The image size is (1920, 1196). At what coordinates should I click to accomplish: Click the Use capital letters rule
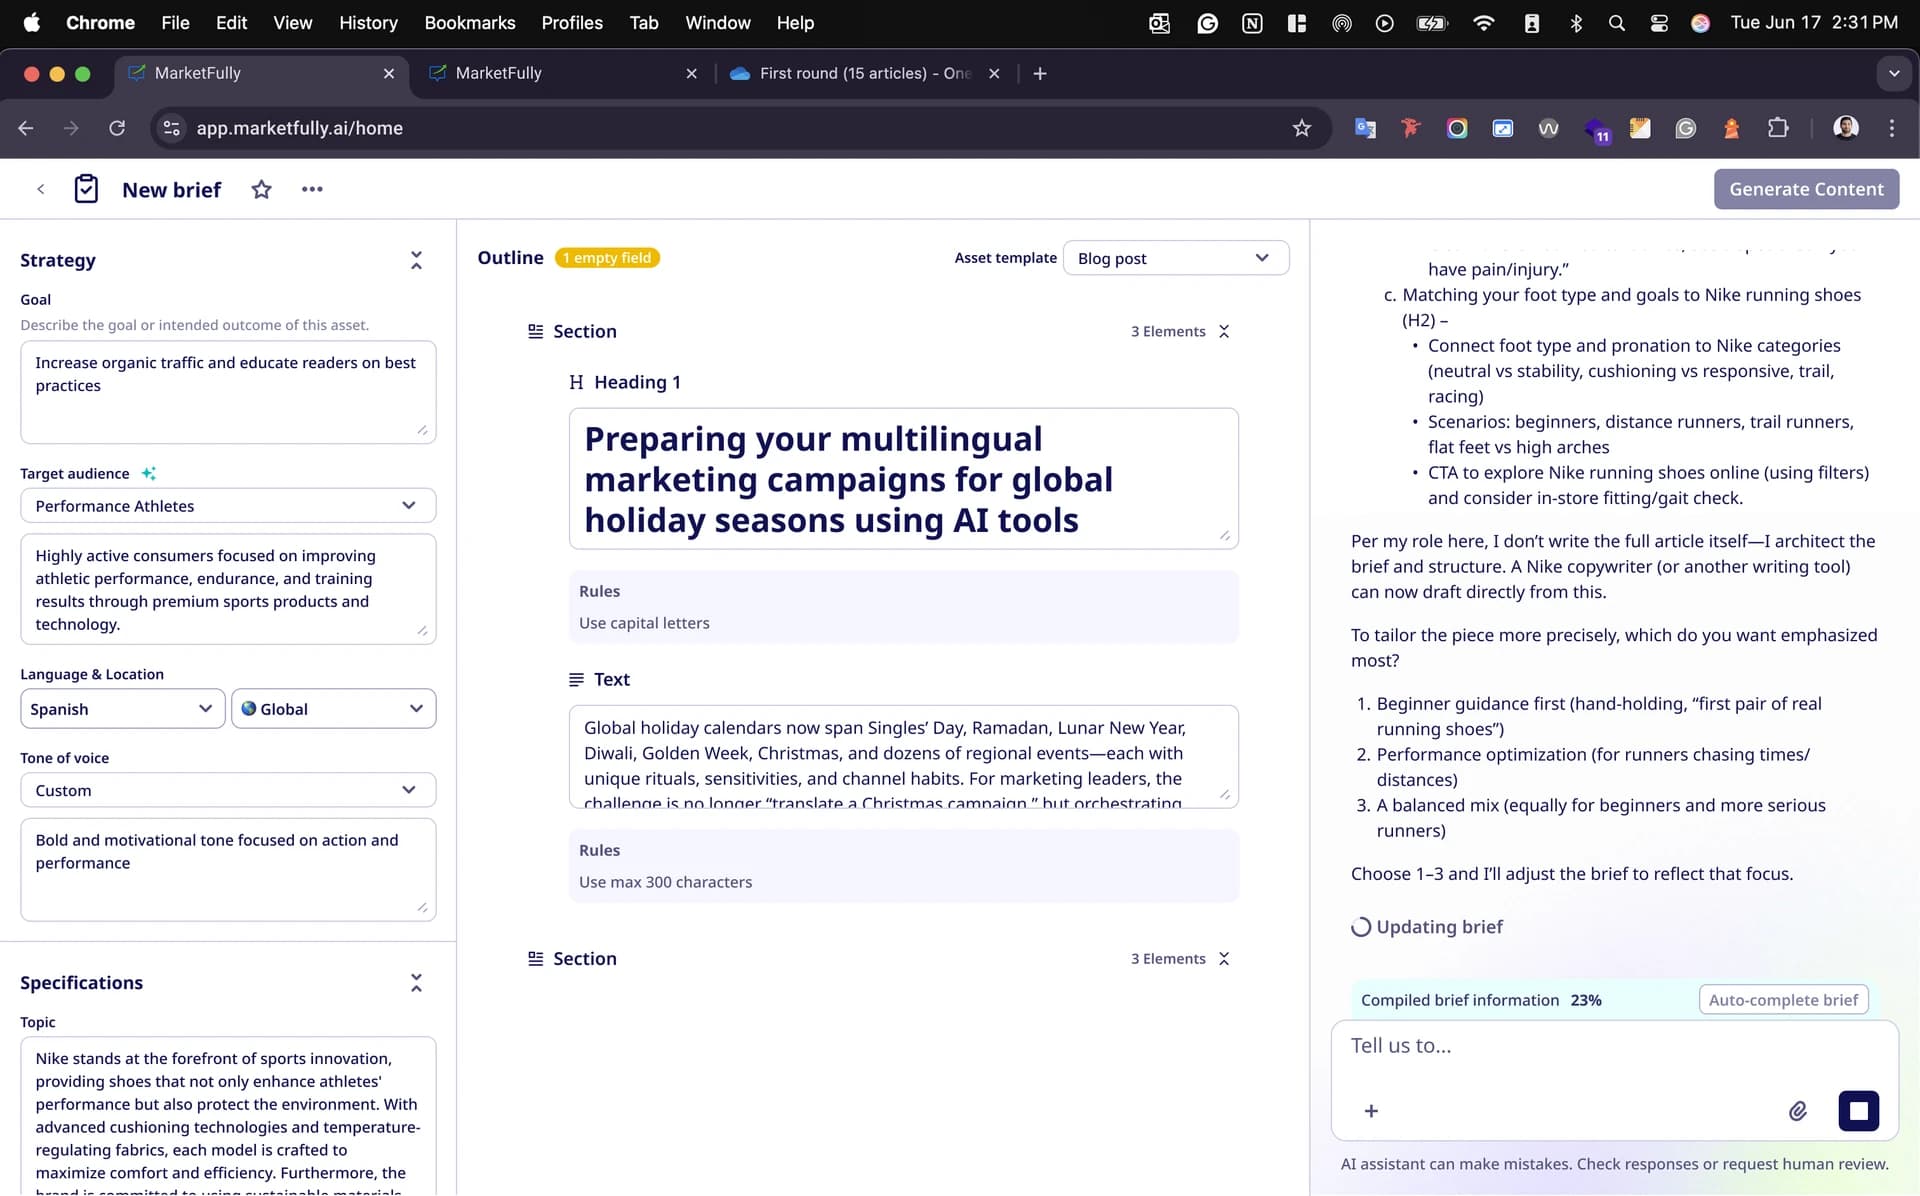(644, 623)
